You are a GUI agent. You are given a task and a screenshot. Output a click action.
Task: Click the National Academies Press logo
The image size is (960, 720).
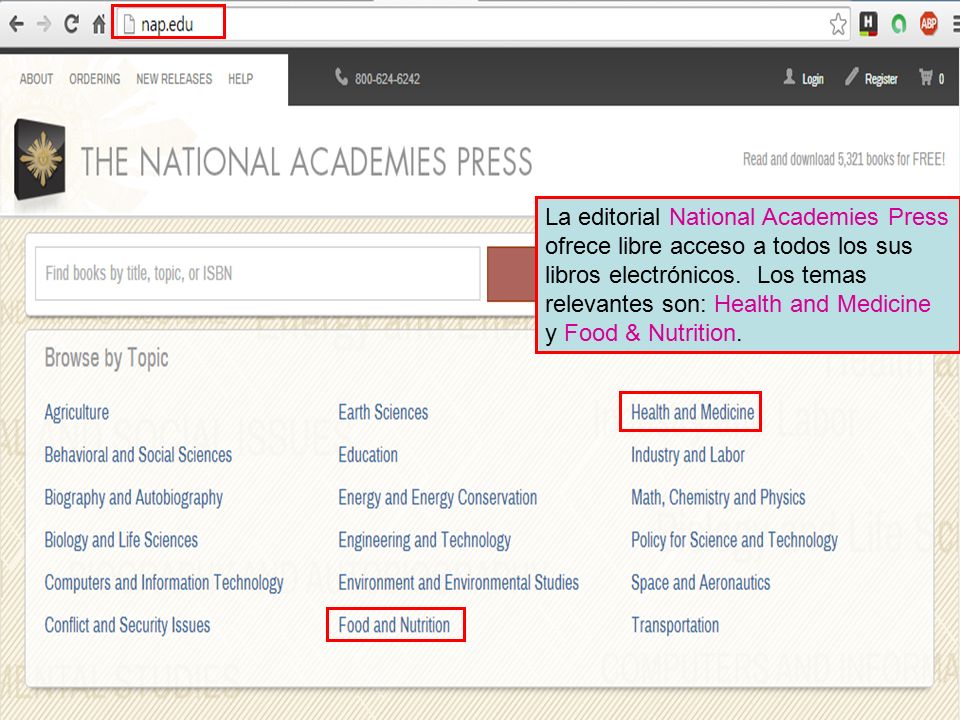[40, 159]
